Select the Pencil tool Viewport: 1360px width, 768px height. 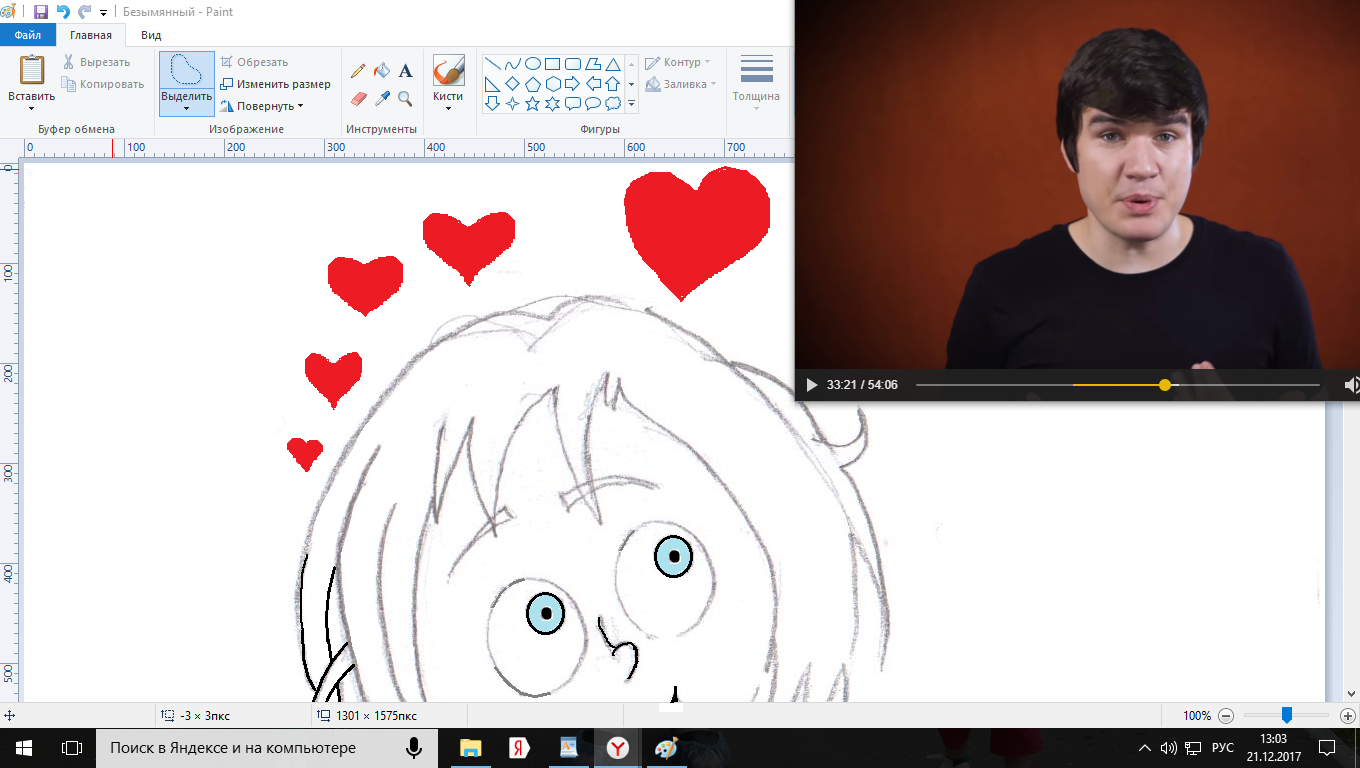(357, 71)
